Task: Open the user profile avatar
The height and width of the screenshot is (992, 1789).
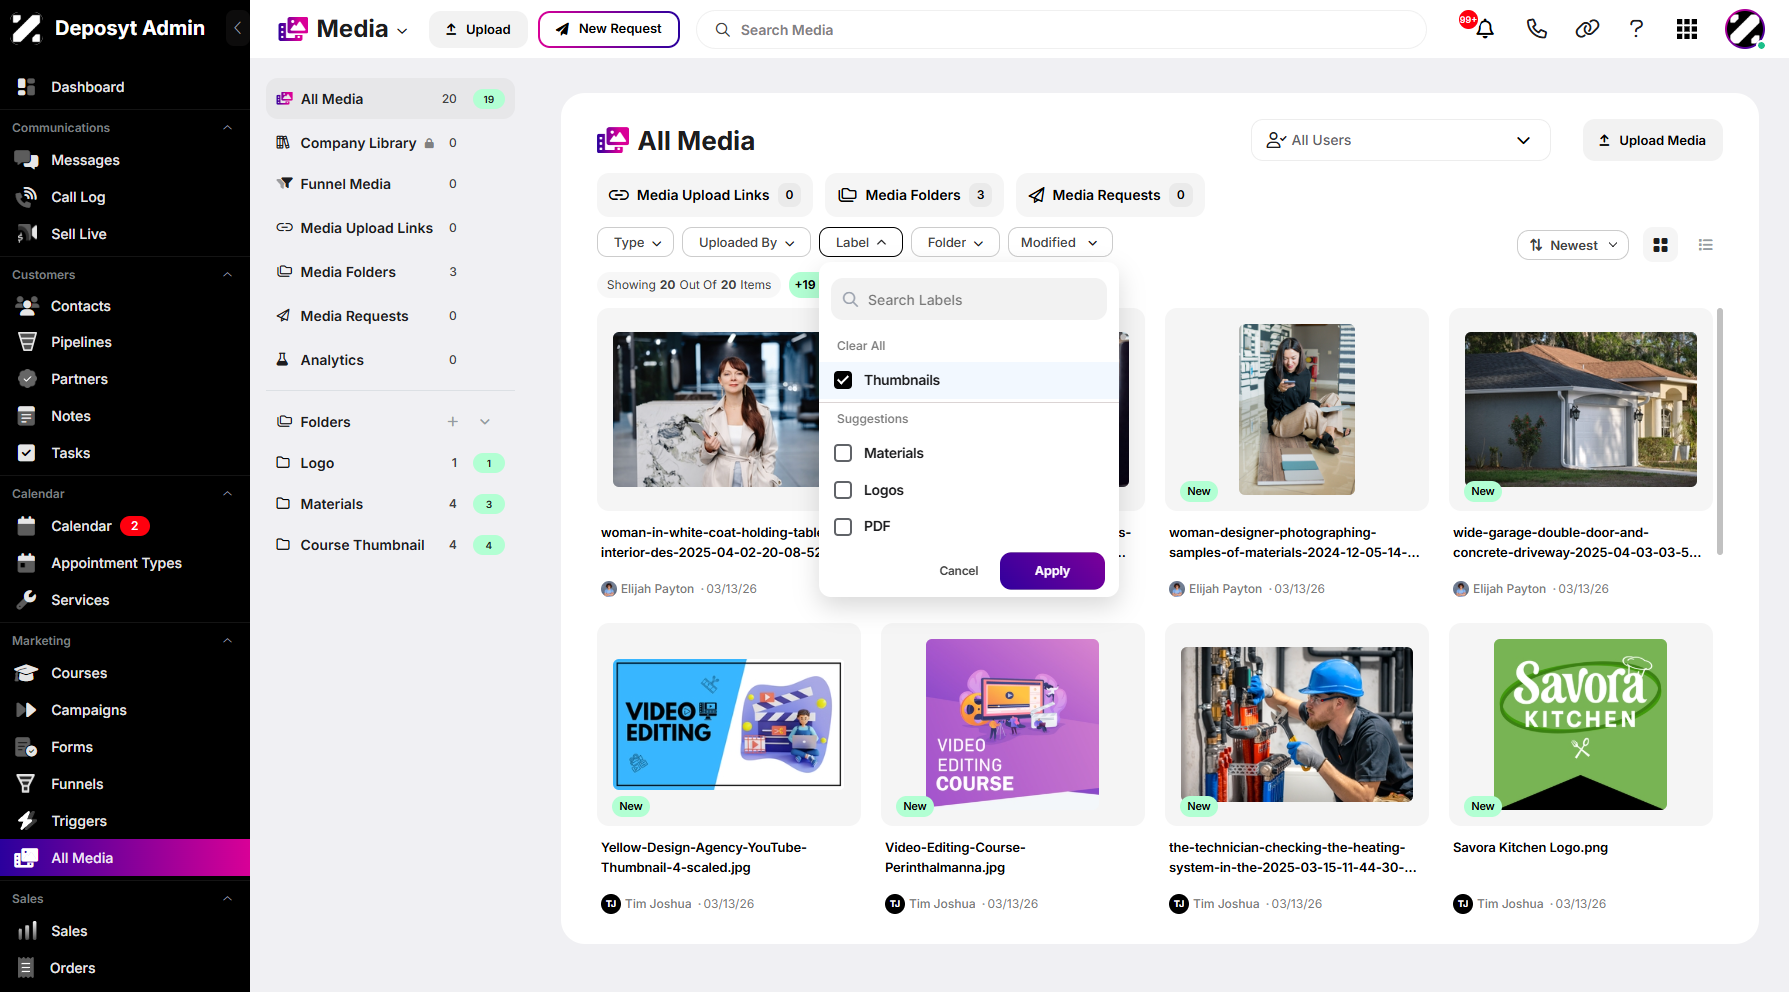Action: [1745, 29]
